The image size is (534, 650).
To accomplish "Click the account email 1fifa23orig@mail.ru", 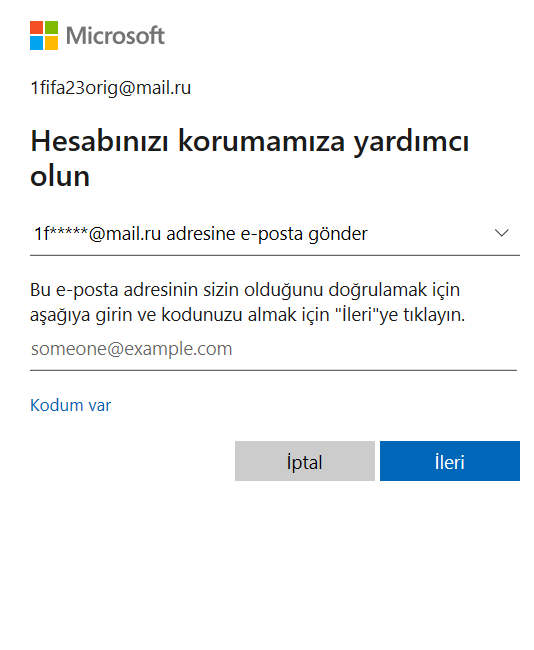I will point(111,88).
